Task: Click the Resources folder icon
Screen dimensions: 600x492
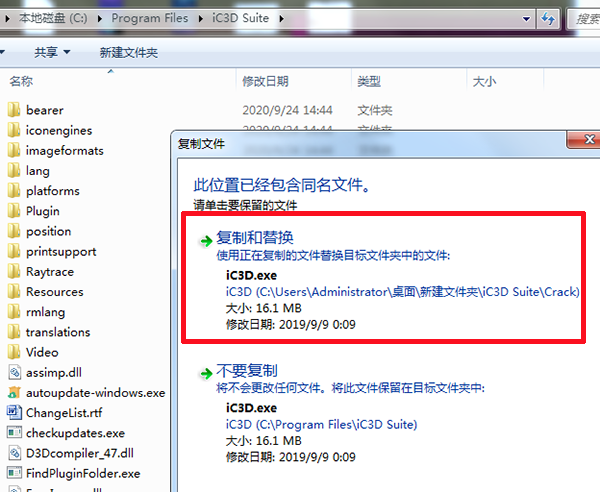Action: pos(14,292)
